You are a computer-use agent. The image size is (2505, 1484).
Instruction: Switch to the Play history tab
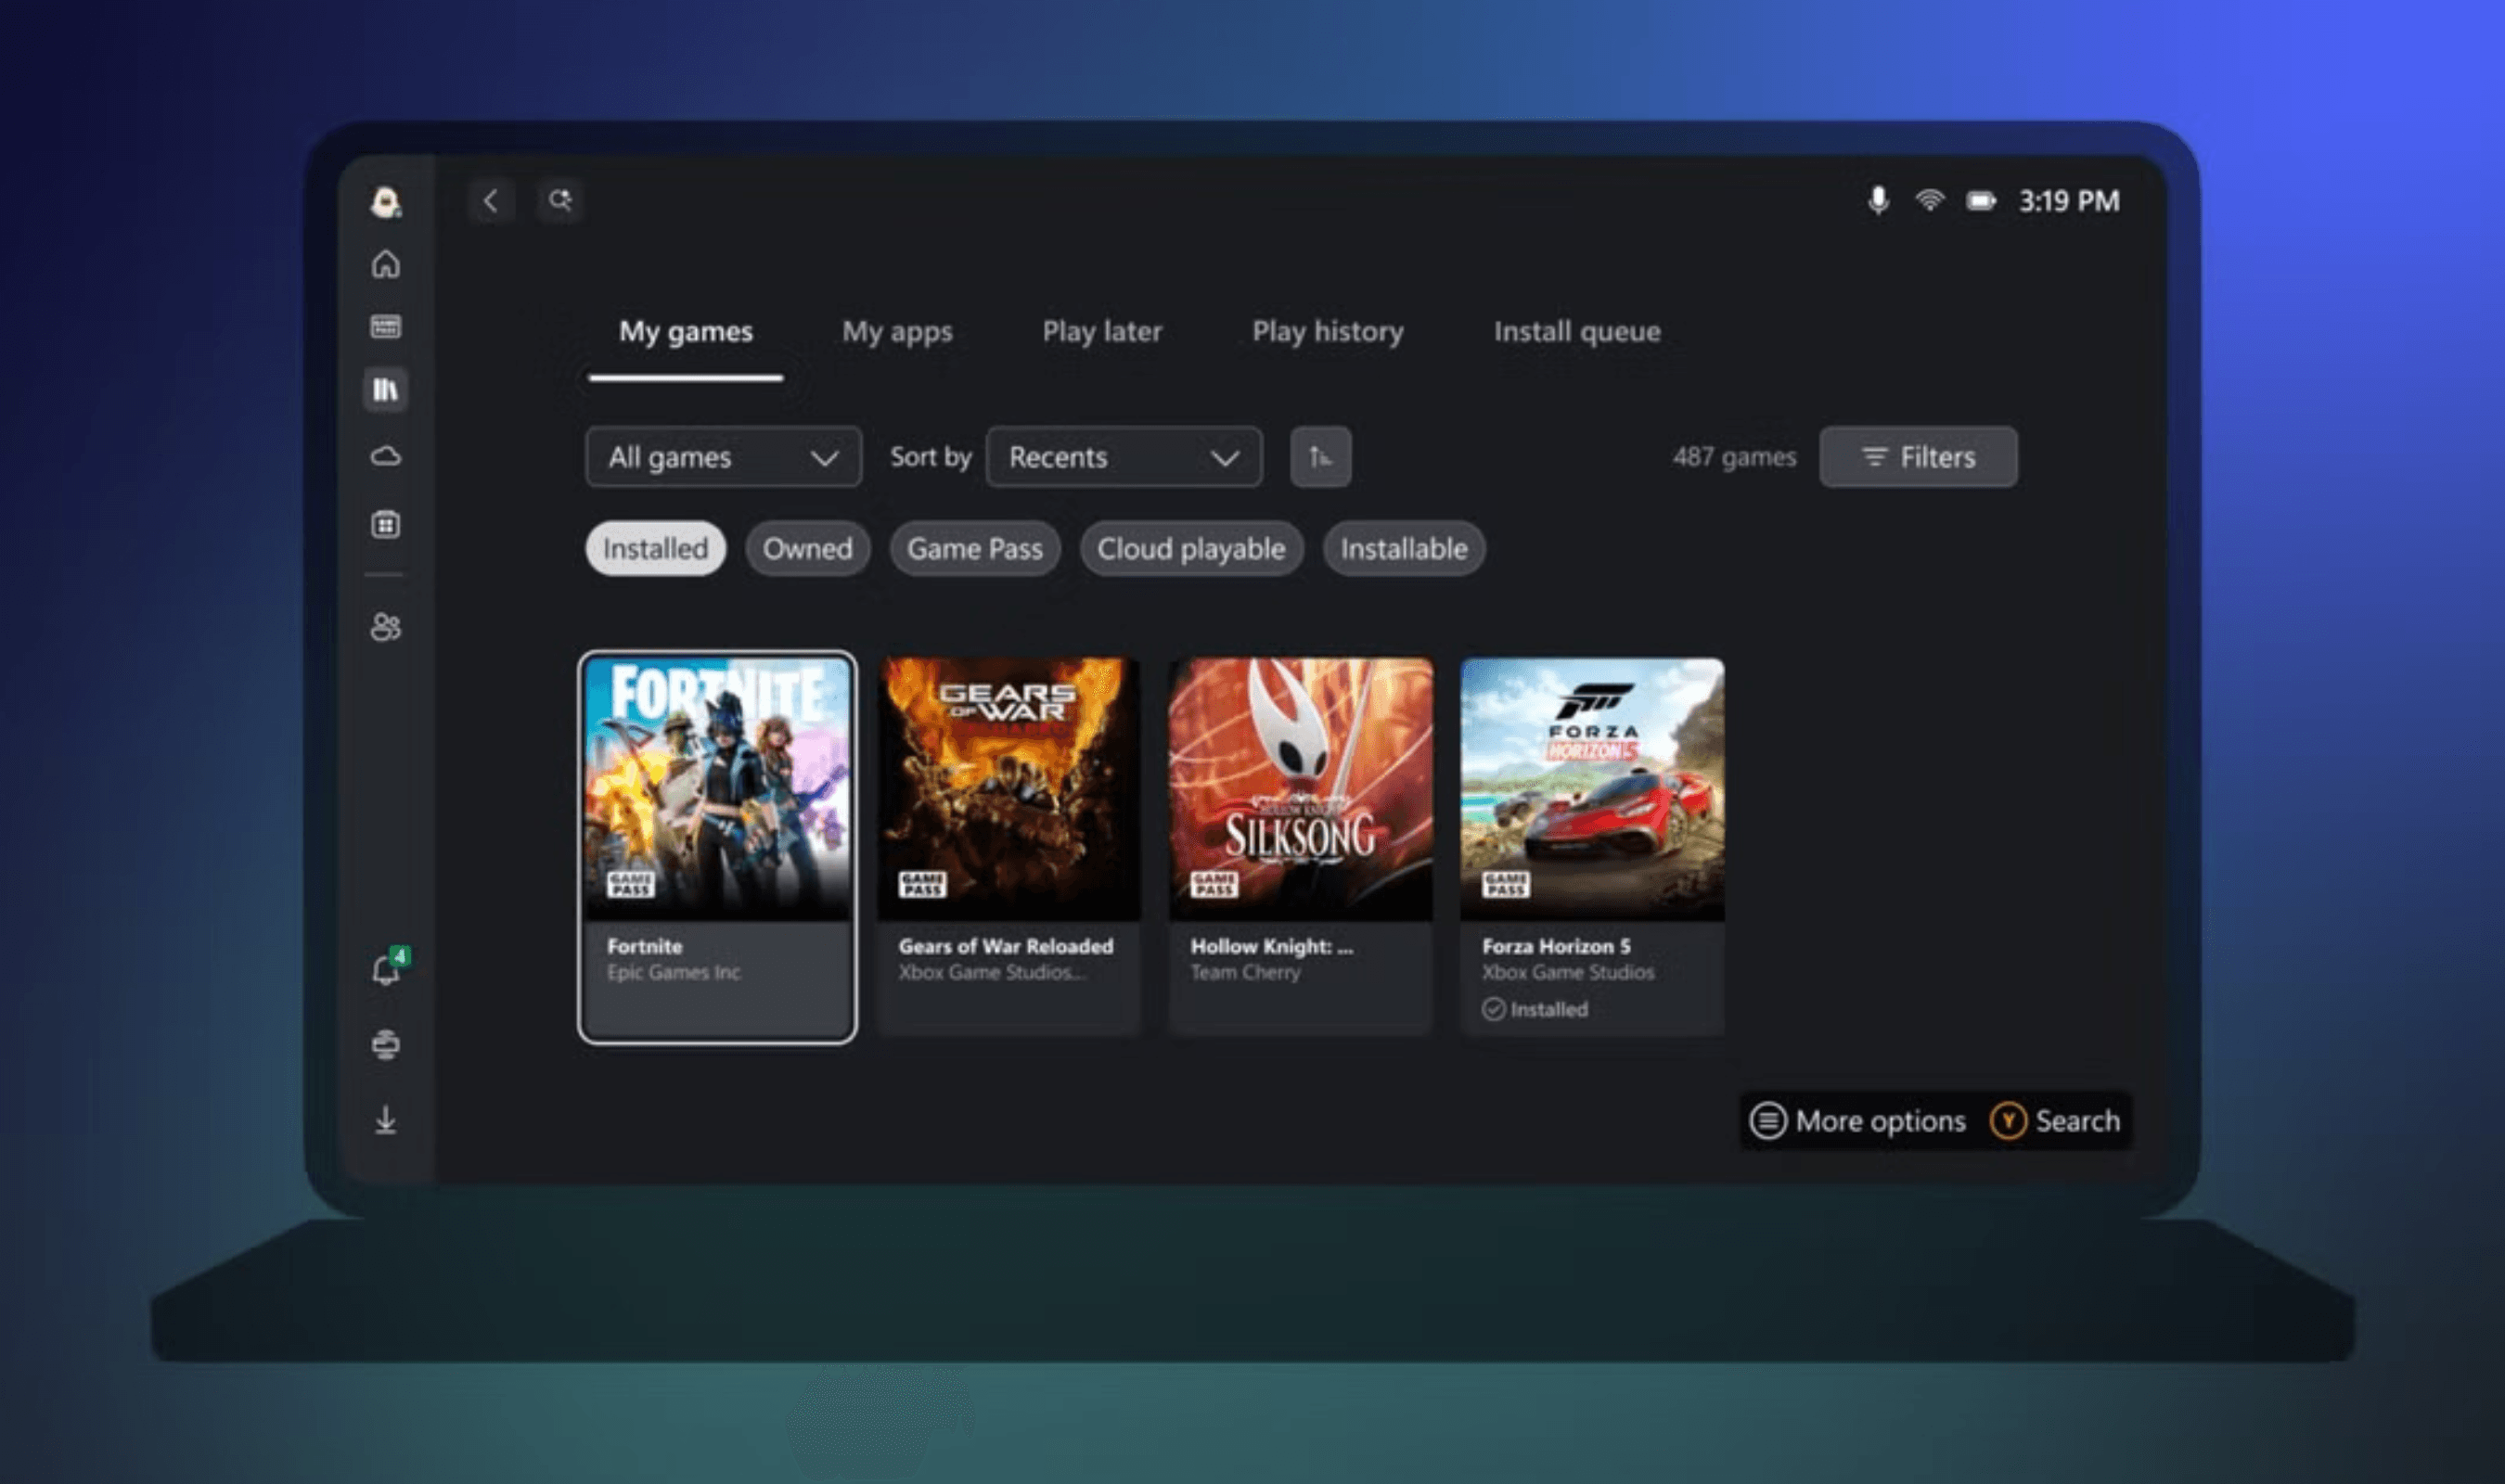1327,331
